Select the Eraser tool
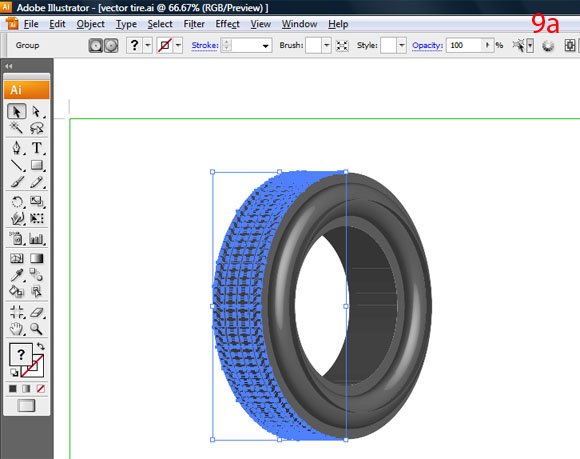The image size is (580, 459). point(37,312)
